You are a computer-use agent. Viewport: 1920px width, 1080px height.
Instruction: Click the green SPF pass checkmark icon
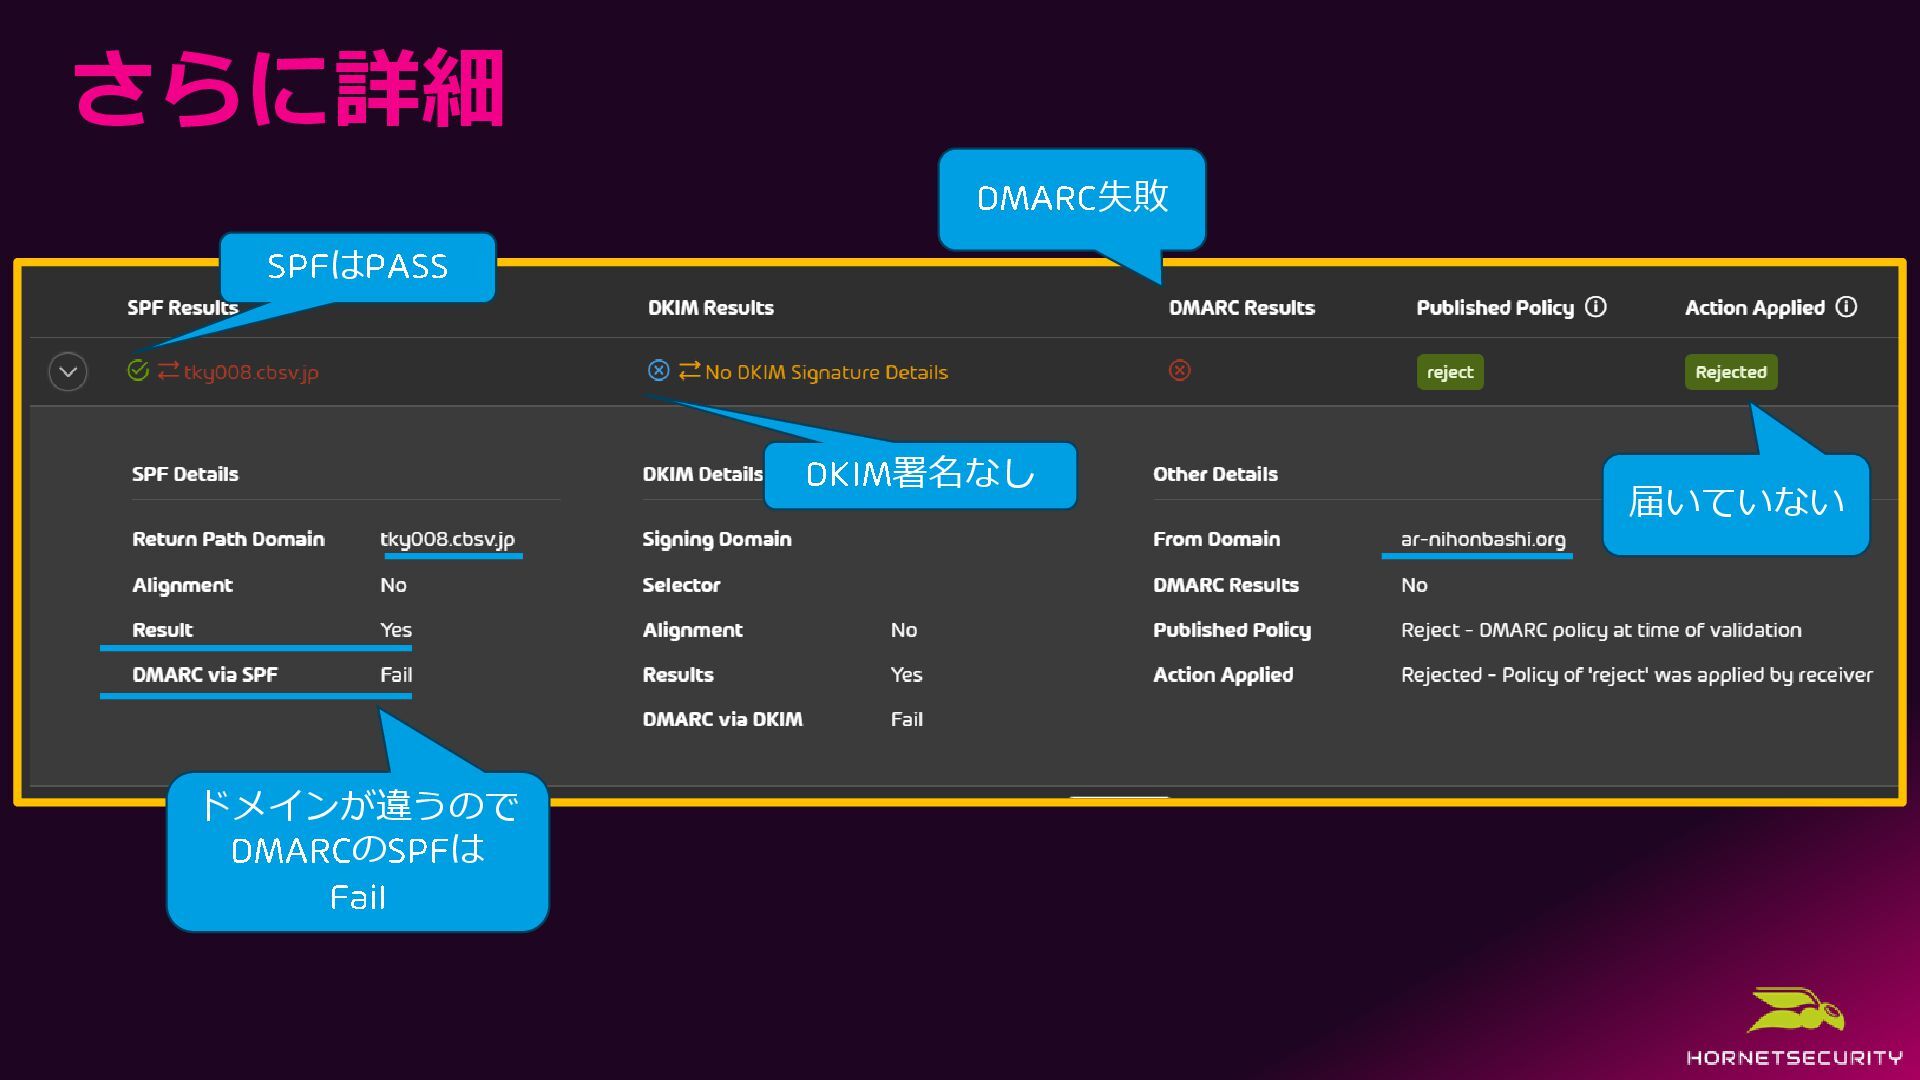click(x=138, y=371)
